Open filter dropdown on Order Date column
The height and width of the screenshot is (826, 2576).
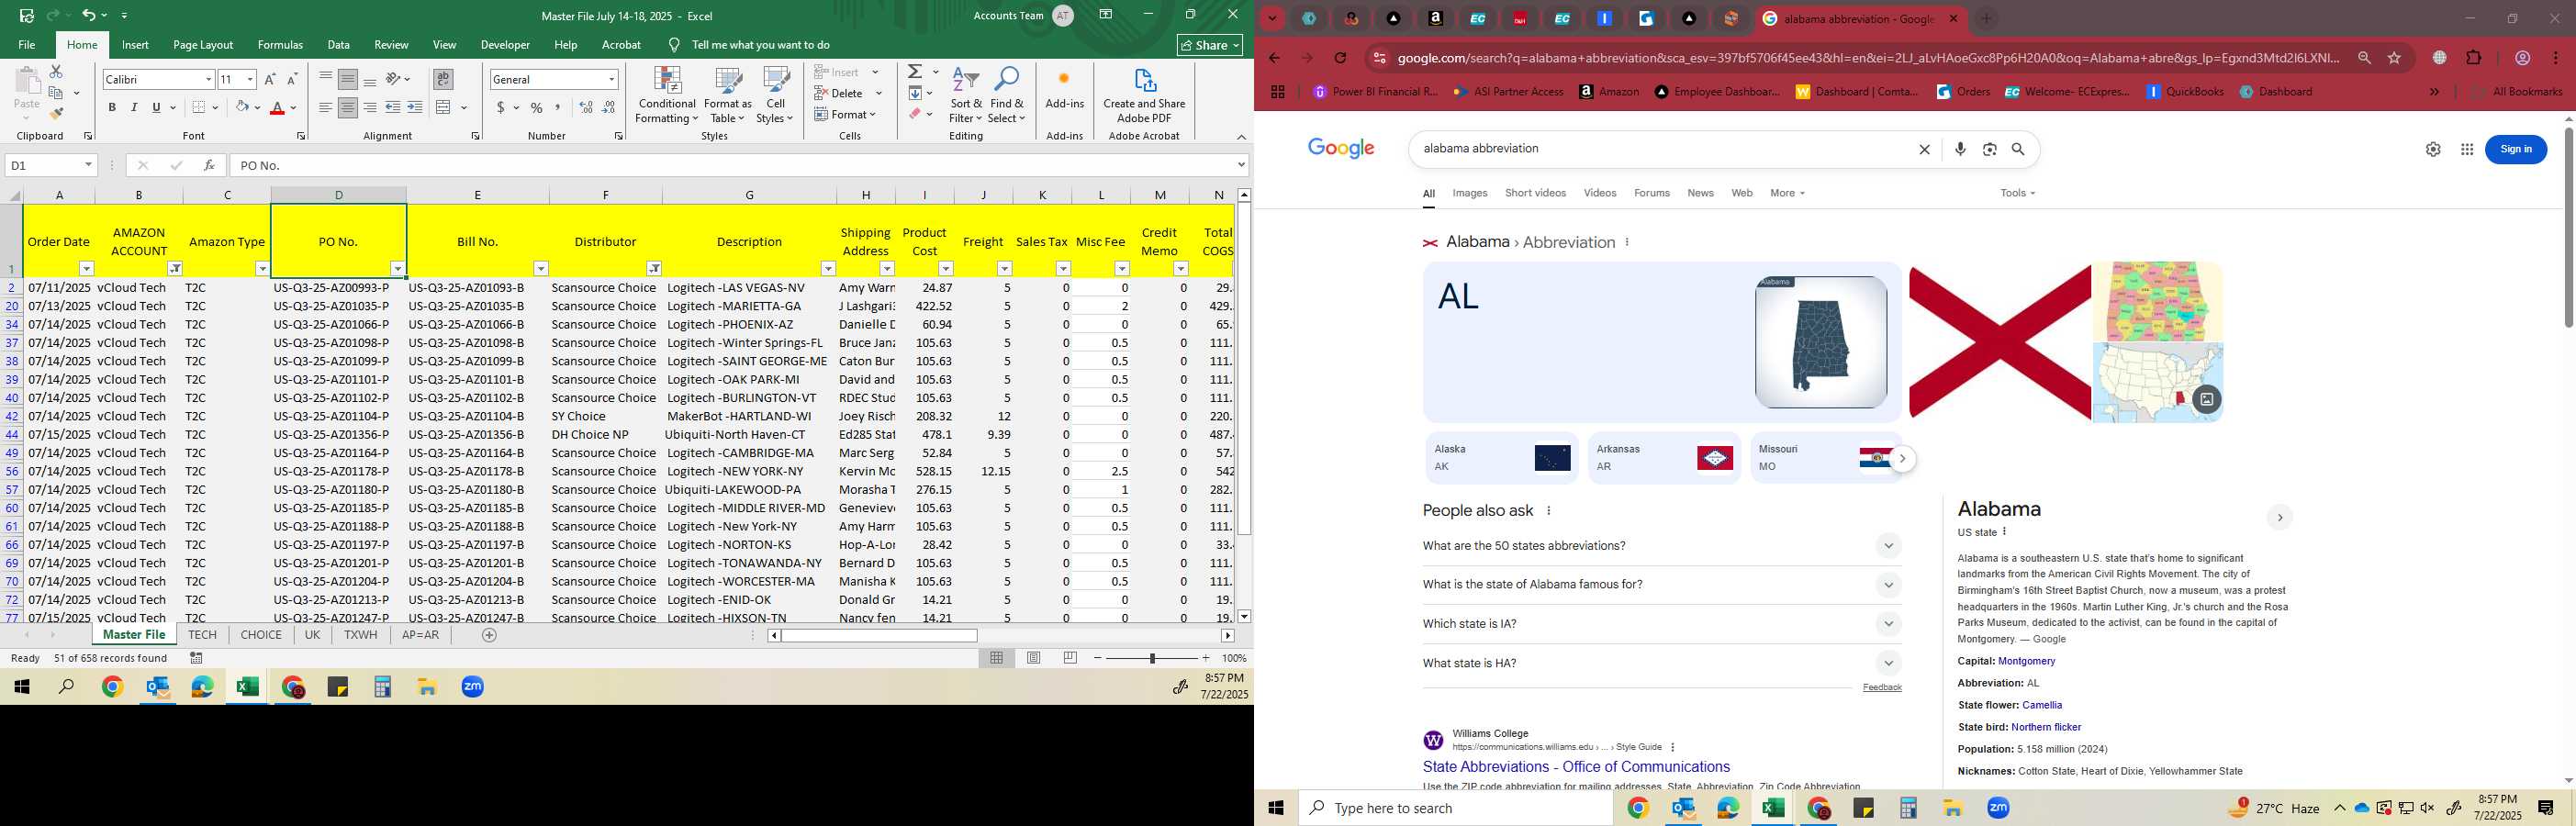86,268
